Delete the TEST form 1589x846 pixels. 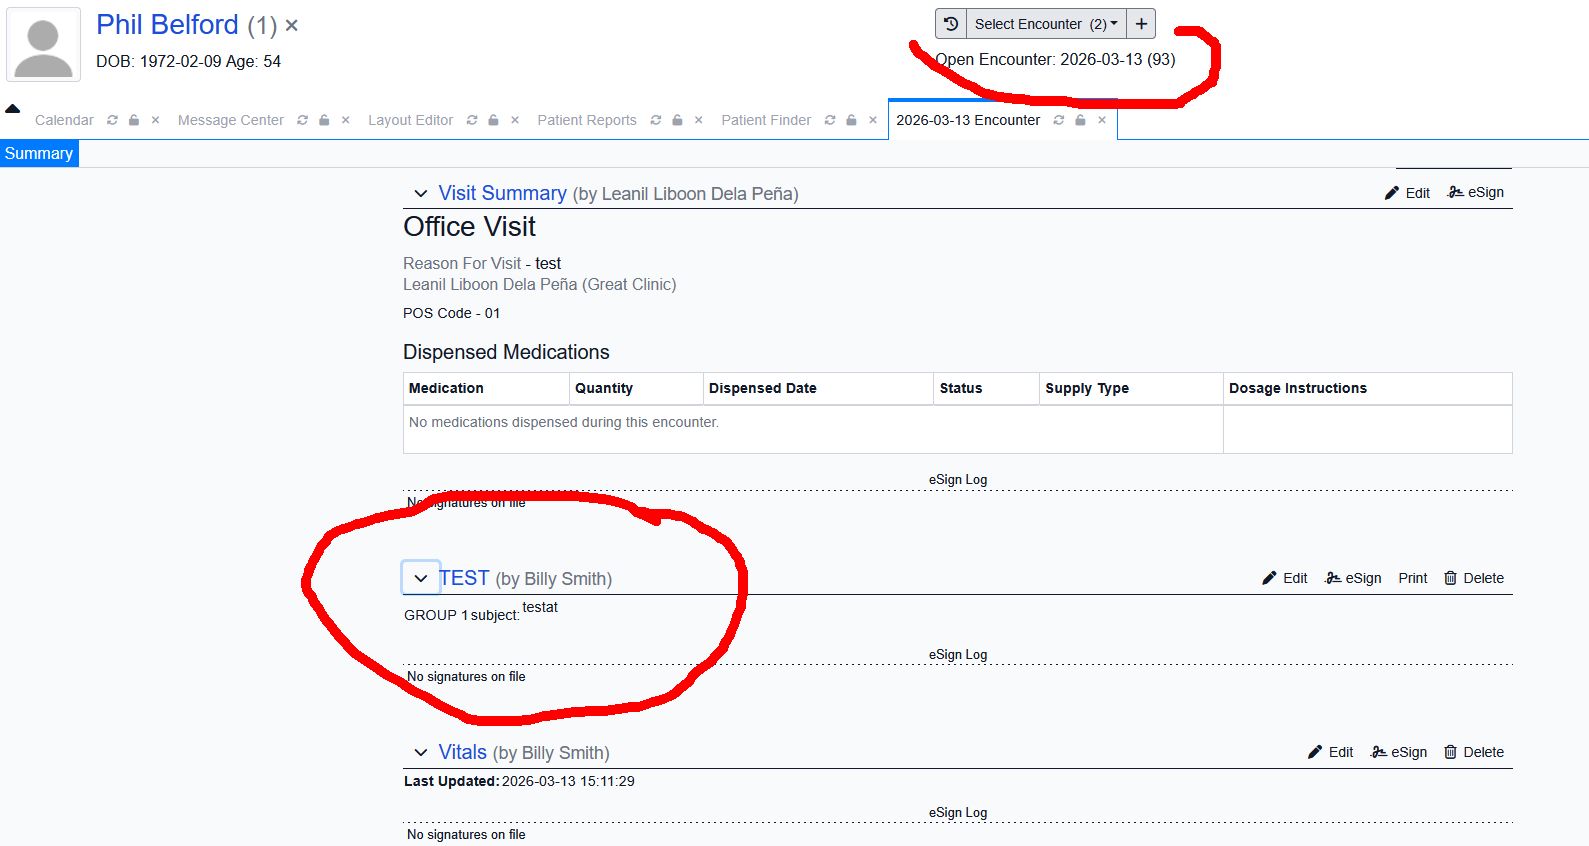(x=1474, y=578)
